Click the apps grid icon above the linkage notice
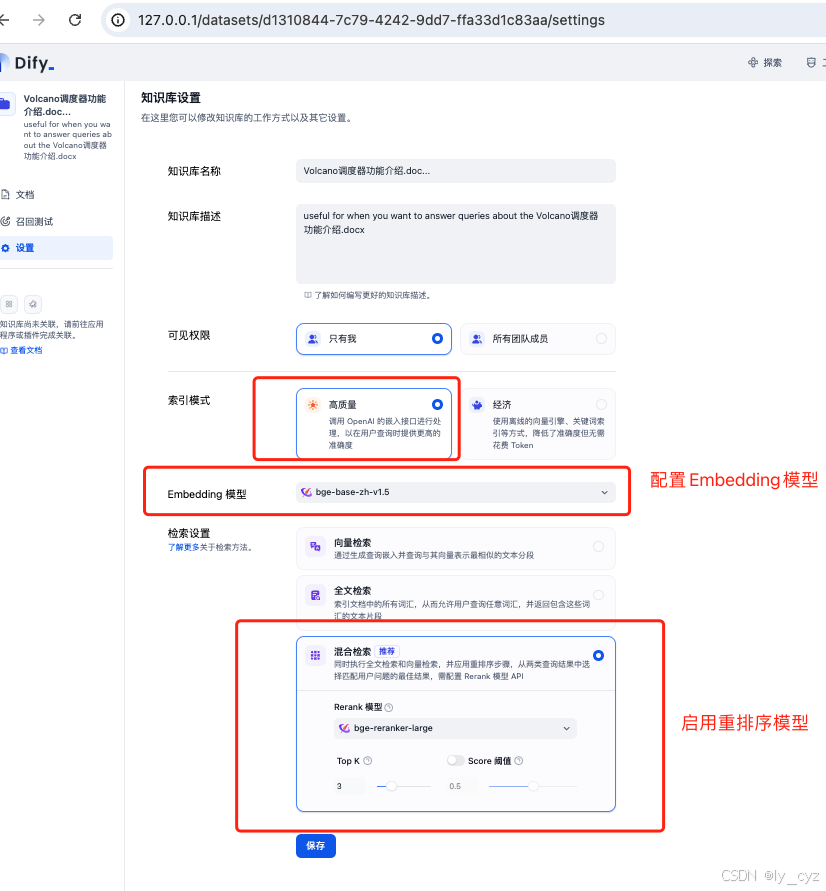This screenshot has width=826, height=891. (9, 304)
